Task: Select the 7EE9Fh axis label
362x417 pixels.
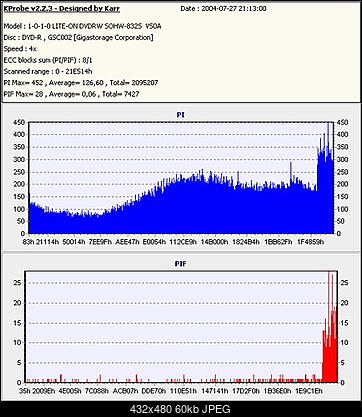Action: click(x=100, y=242)
